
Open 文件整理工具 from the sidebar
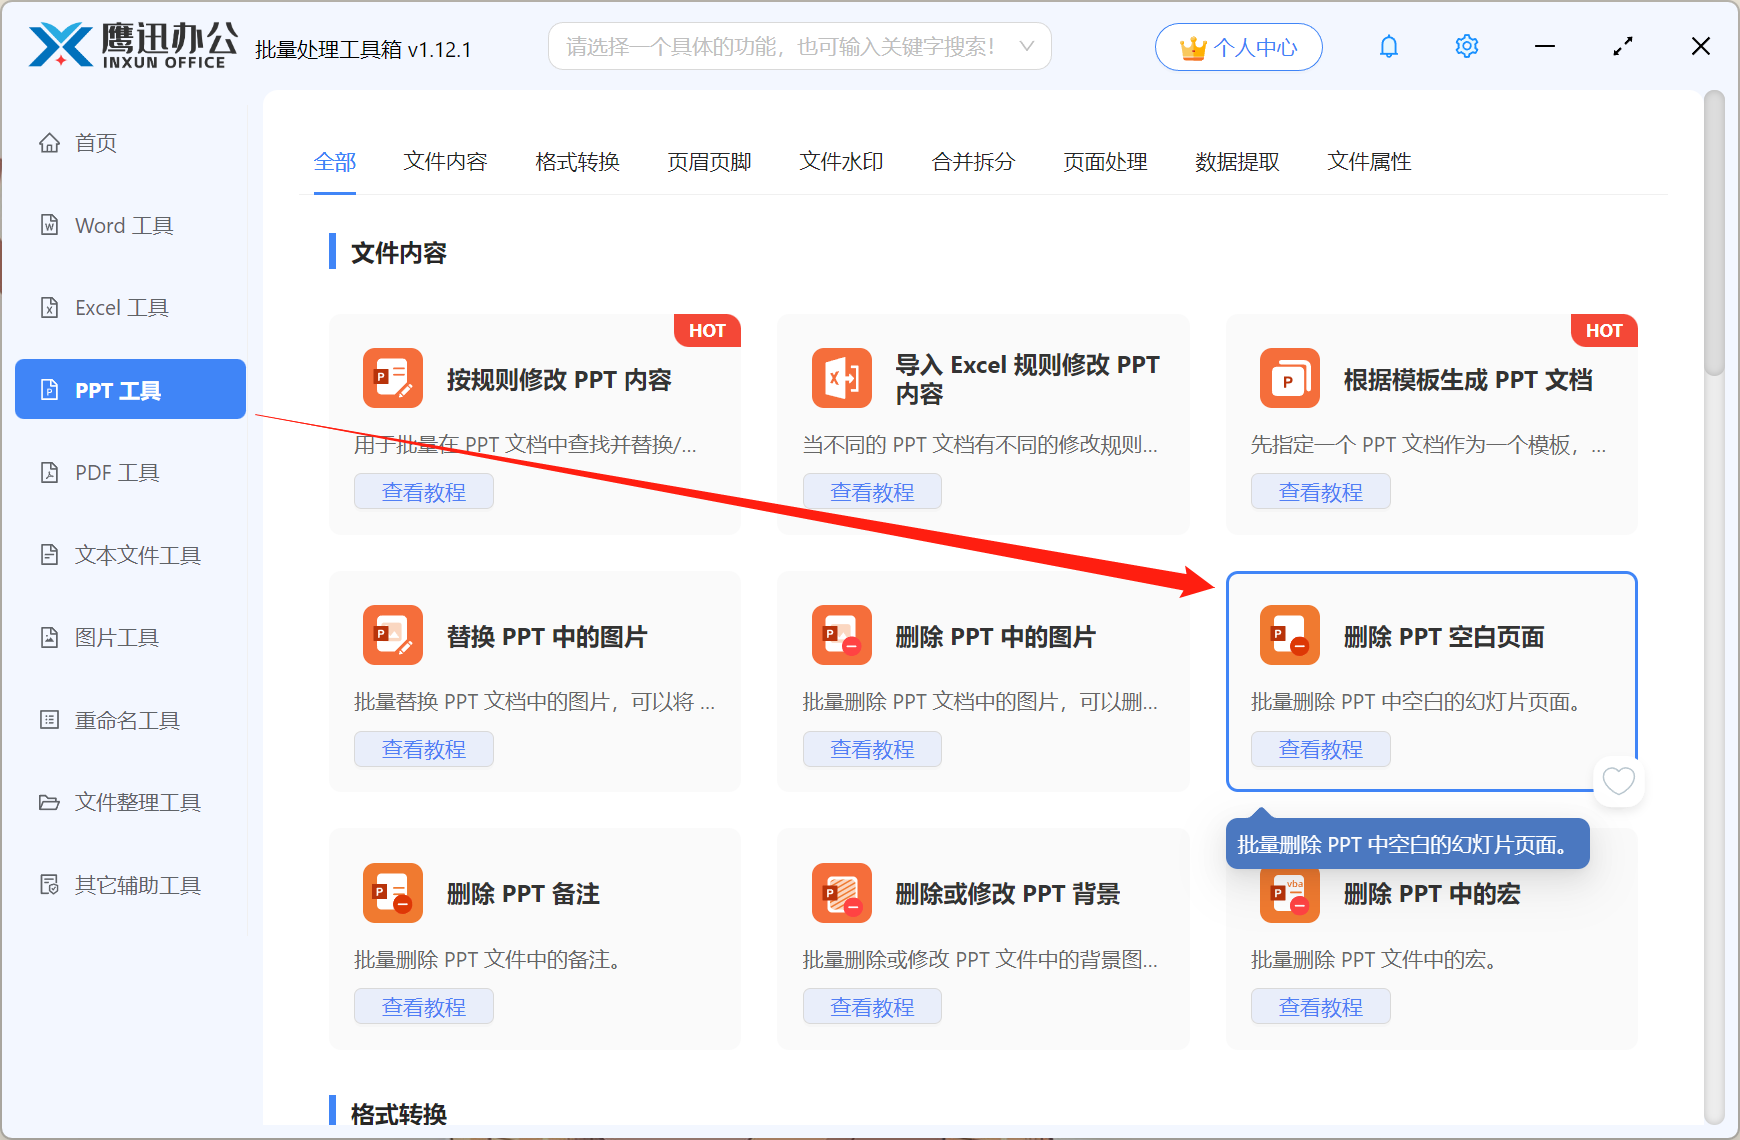(x=136, y=802)
